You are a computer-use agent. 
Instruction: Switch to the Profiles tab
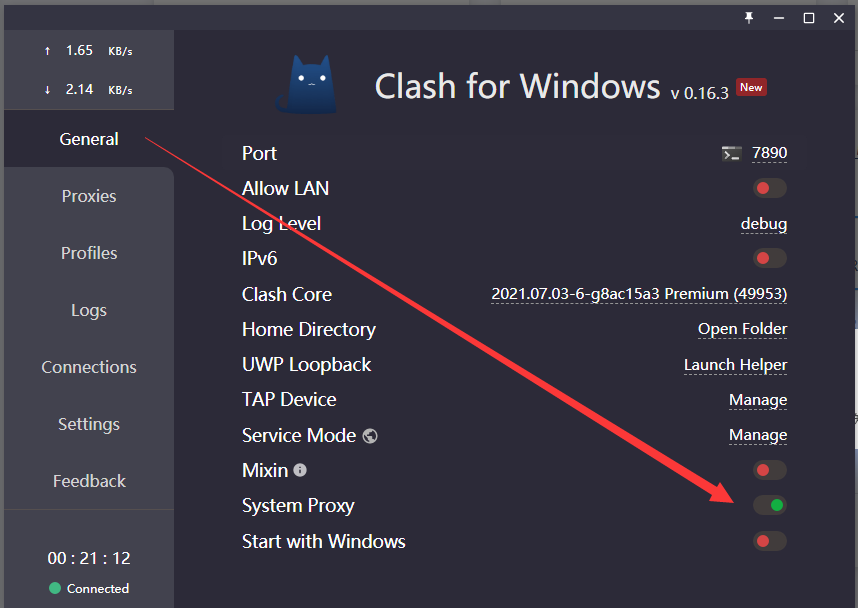[89, 253]
